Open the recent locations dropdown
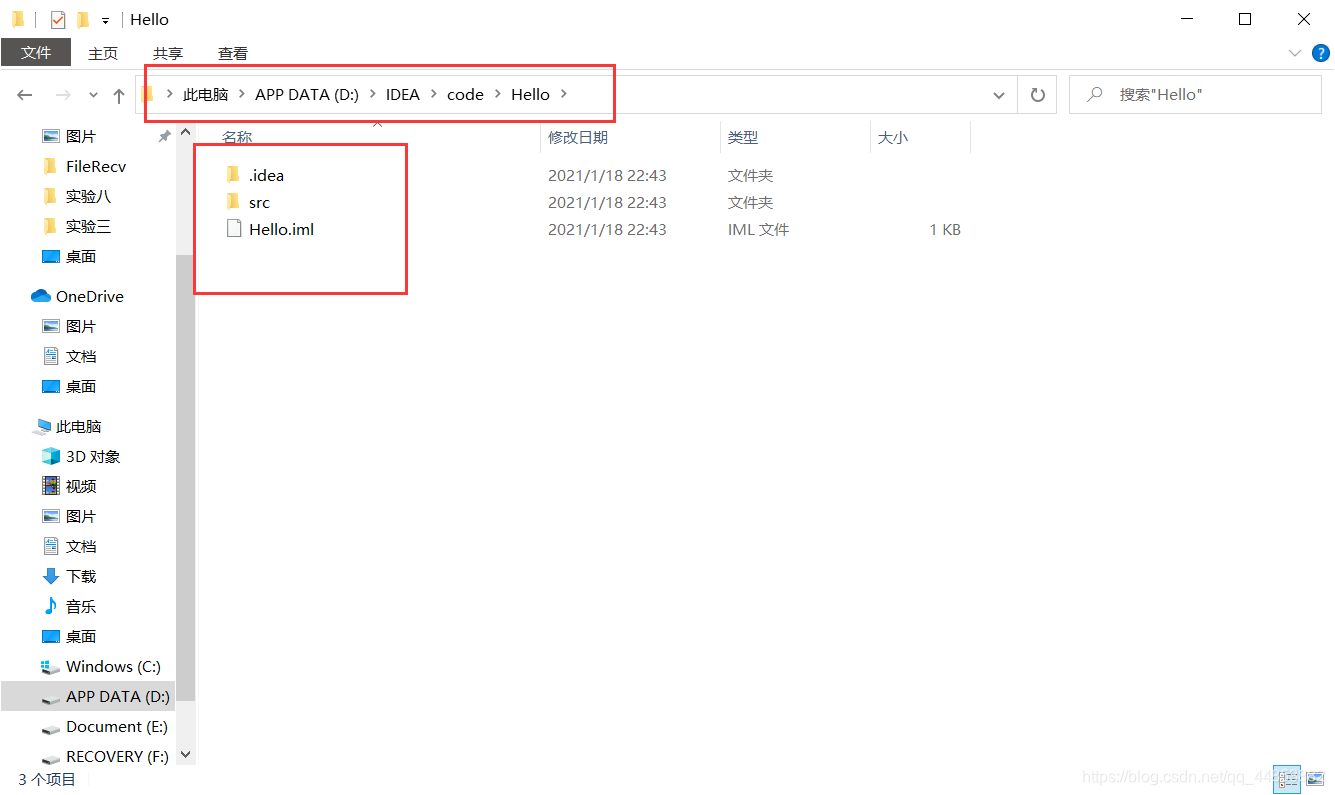1335x795 pixels. (x=93, y=95)
